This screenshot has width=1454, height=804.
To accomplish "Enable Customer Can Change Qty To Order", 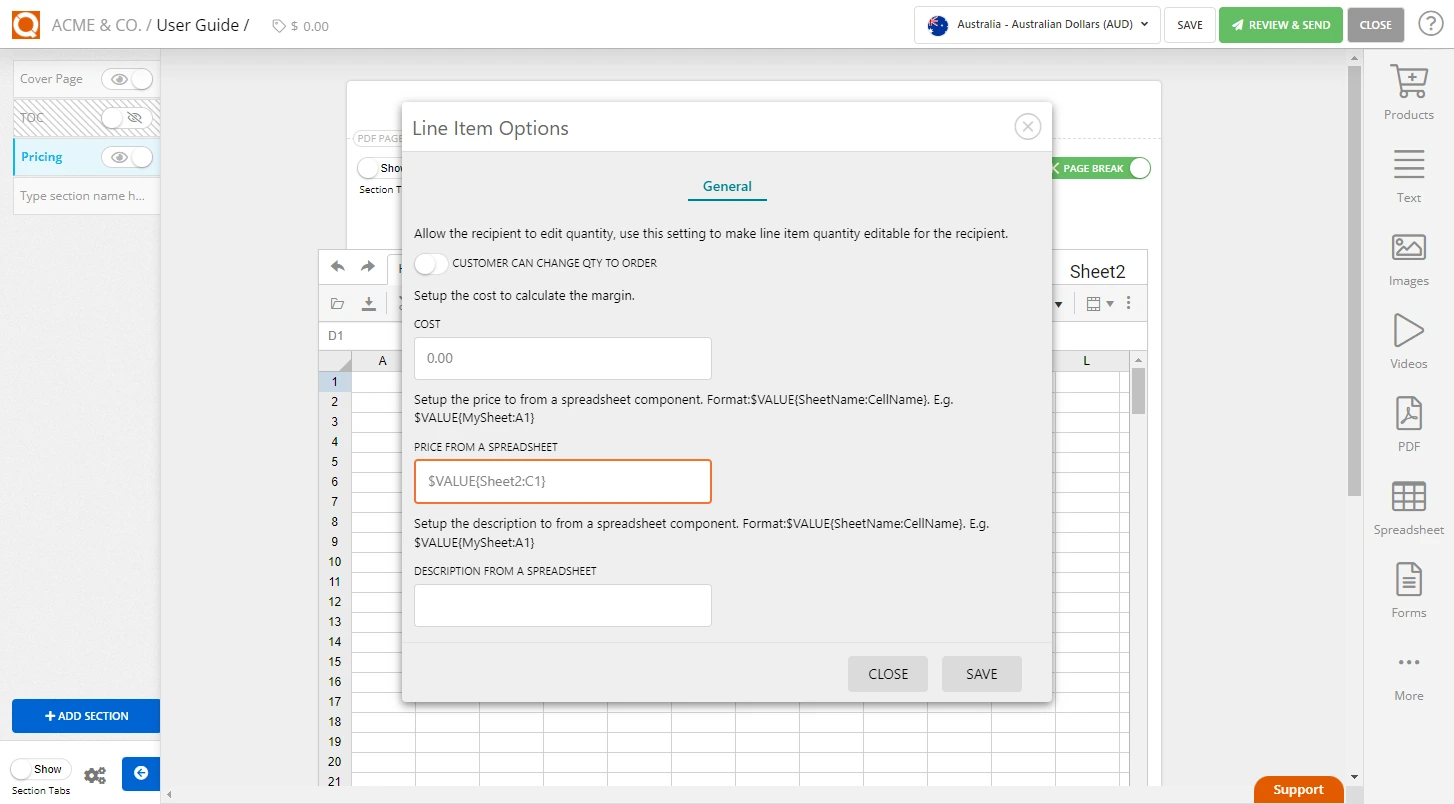I will click(431, 263).
